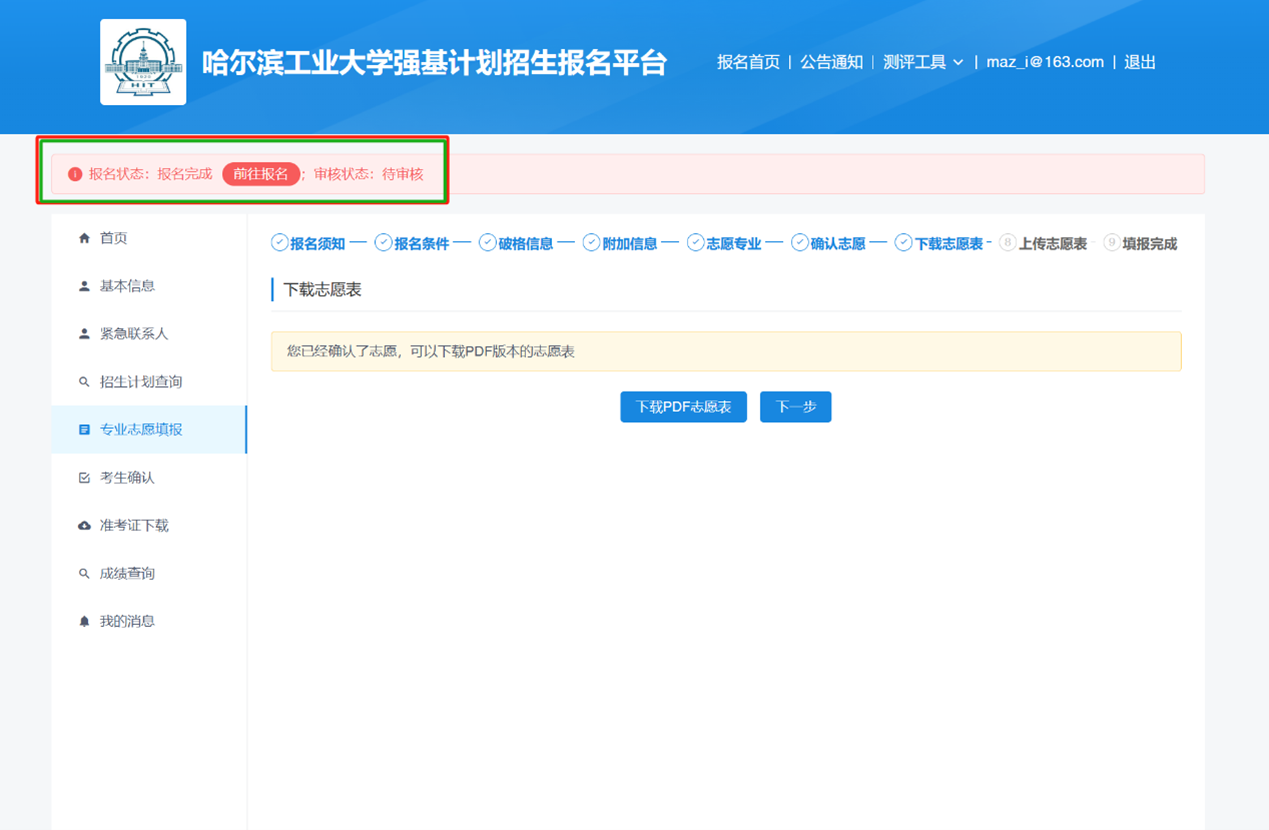1269x830 pixels.
Task: Click the red 前往报名 button
Action: (x=261, y=174)
